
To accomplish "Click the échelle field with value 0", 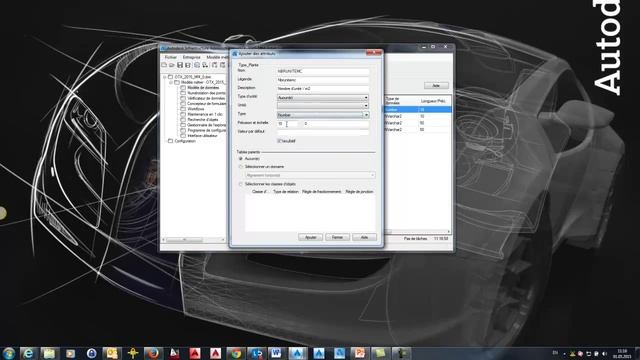I will tap(336, 124).
